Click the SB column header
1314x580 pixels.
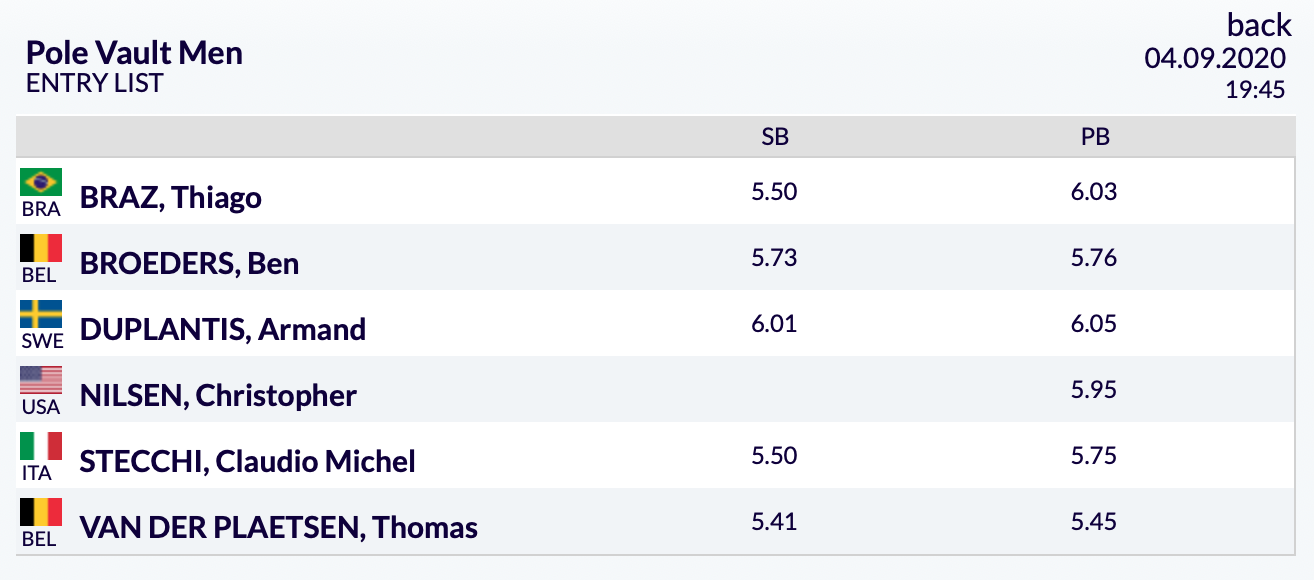click(775, 137)
